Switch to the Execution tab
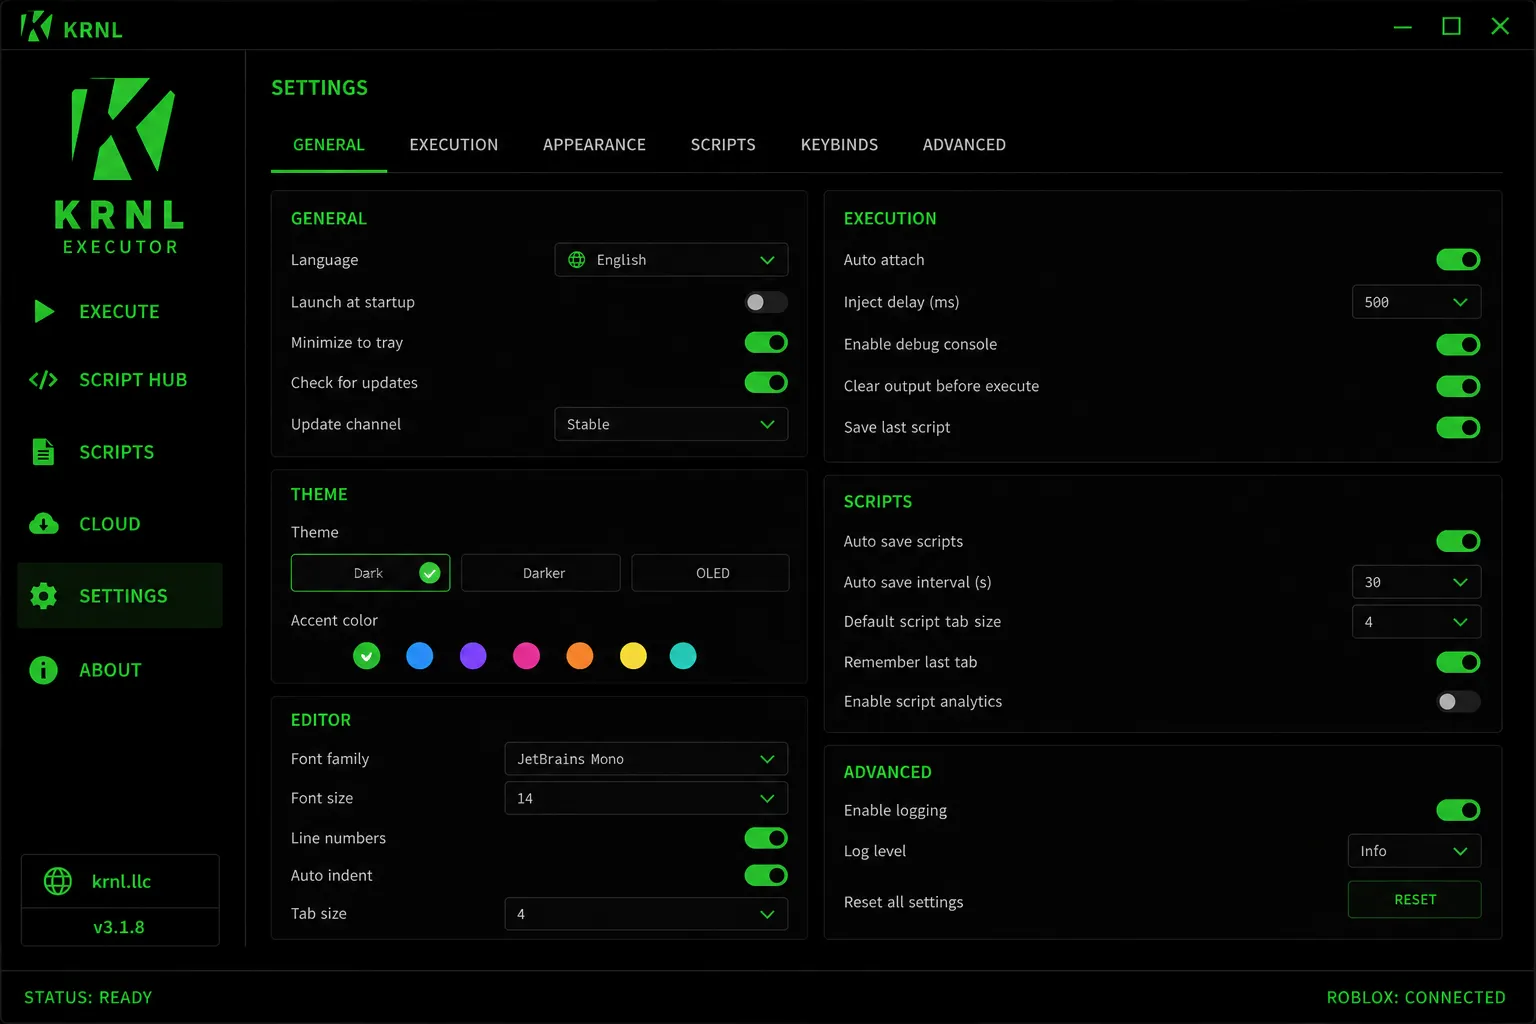Image resolution: width=1536 pixels, height=1024 pixels. pos(454,145)
